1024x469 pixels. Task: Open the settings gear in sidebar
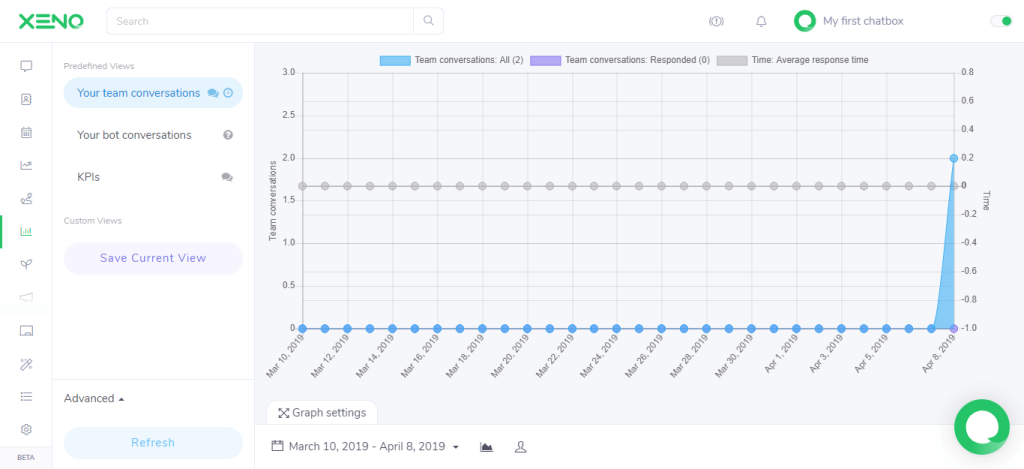pyautogui.click(x=26, y=429)
